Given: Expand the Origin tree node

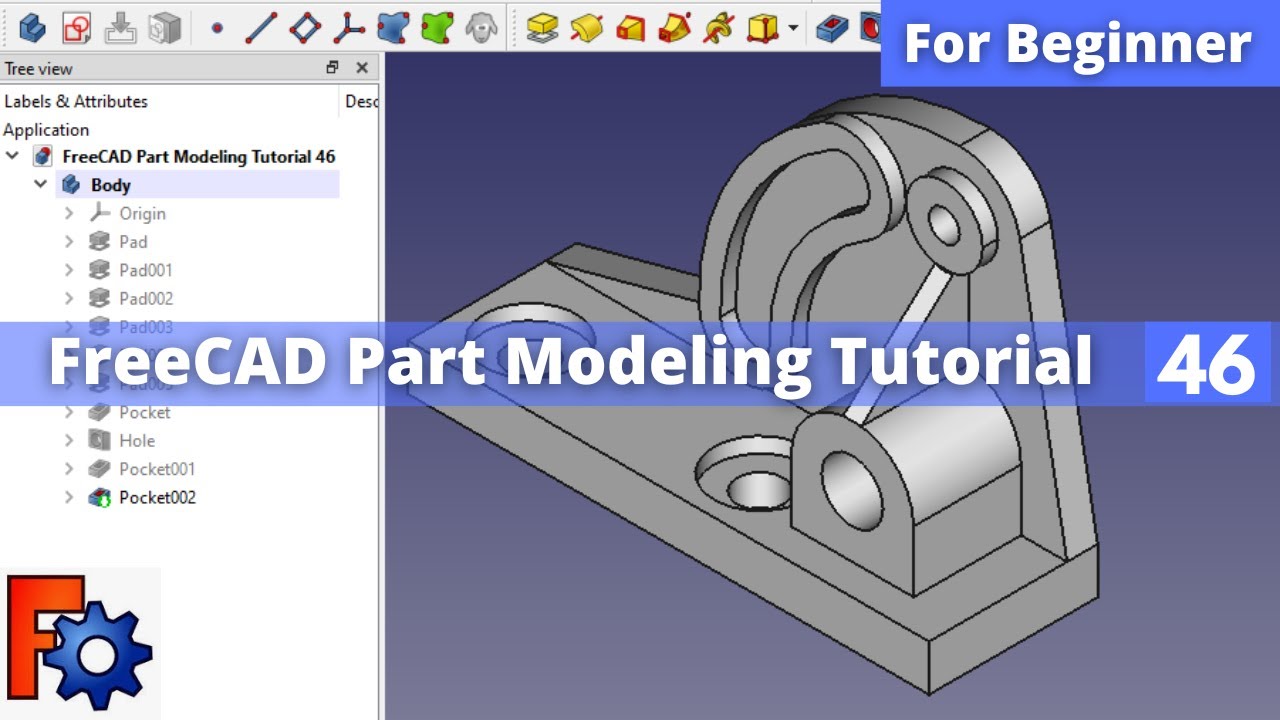Looking at the screenshot, I should [x=69, y=213].
